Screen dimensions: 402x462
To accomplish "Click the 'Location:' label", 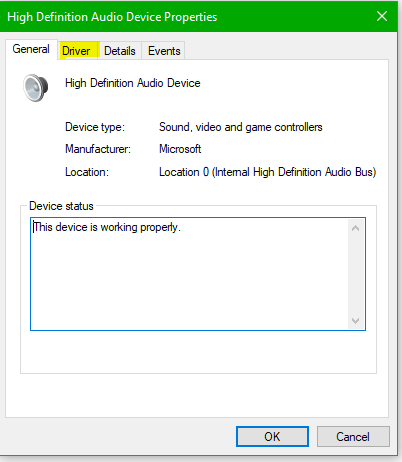I will point(87,172).
